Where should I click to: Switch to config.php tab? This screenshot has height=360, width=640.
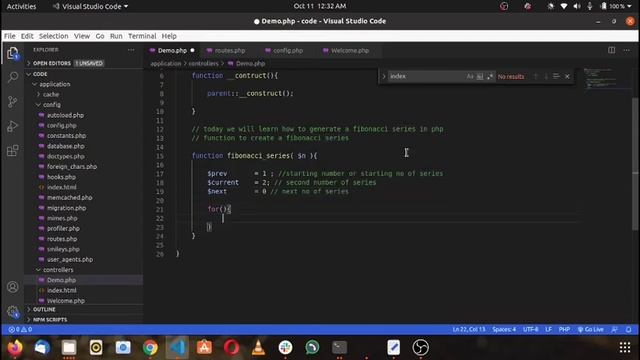[288, 51]
